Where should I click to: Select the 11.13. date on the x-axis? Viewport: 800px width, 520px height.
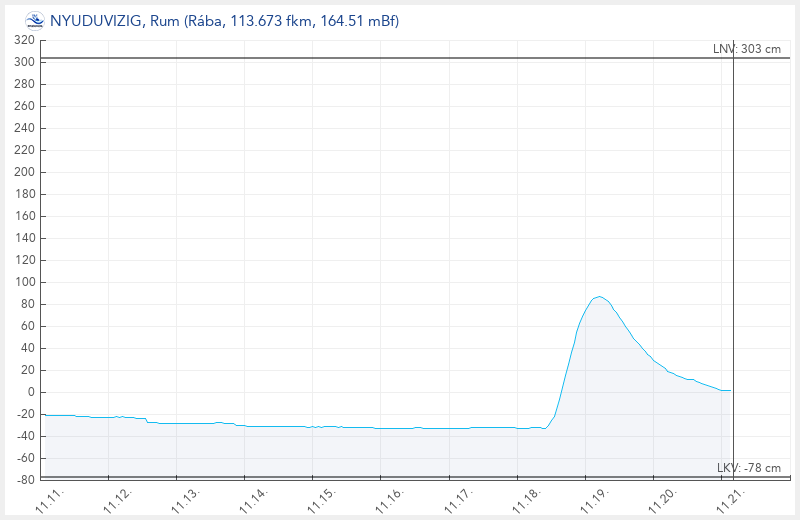coord(186,502)
